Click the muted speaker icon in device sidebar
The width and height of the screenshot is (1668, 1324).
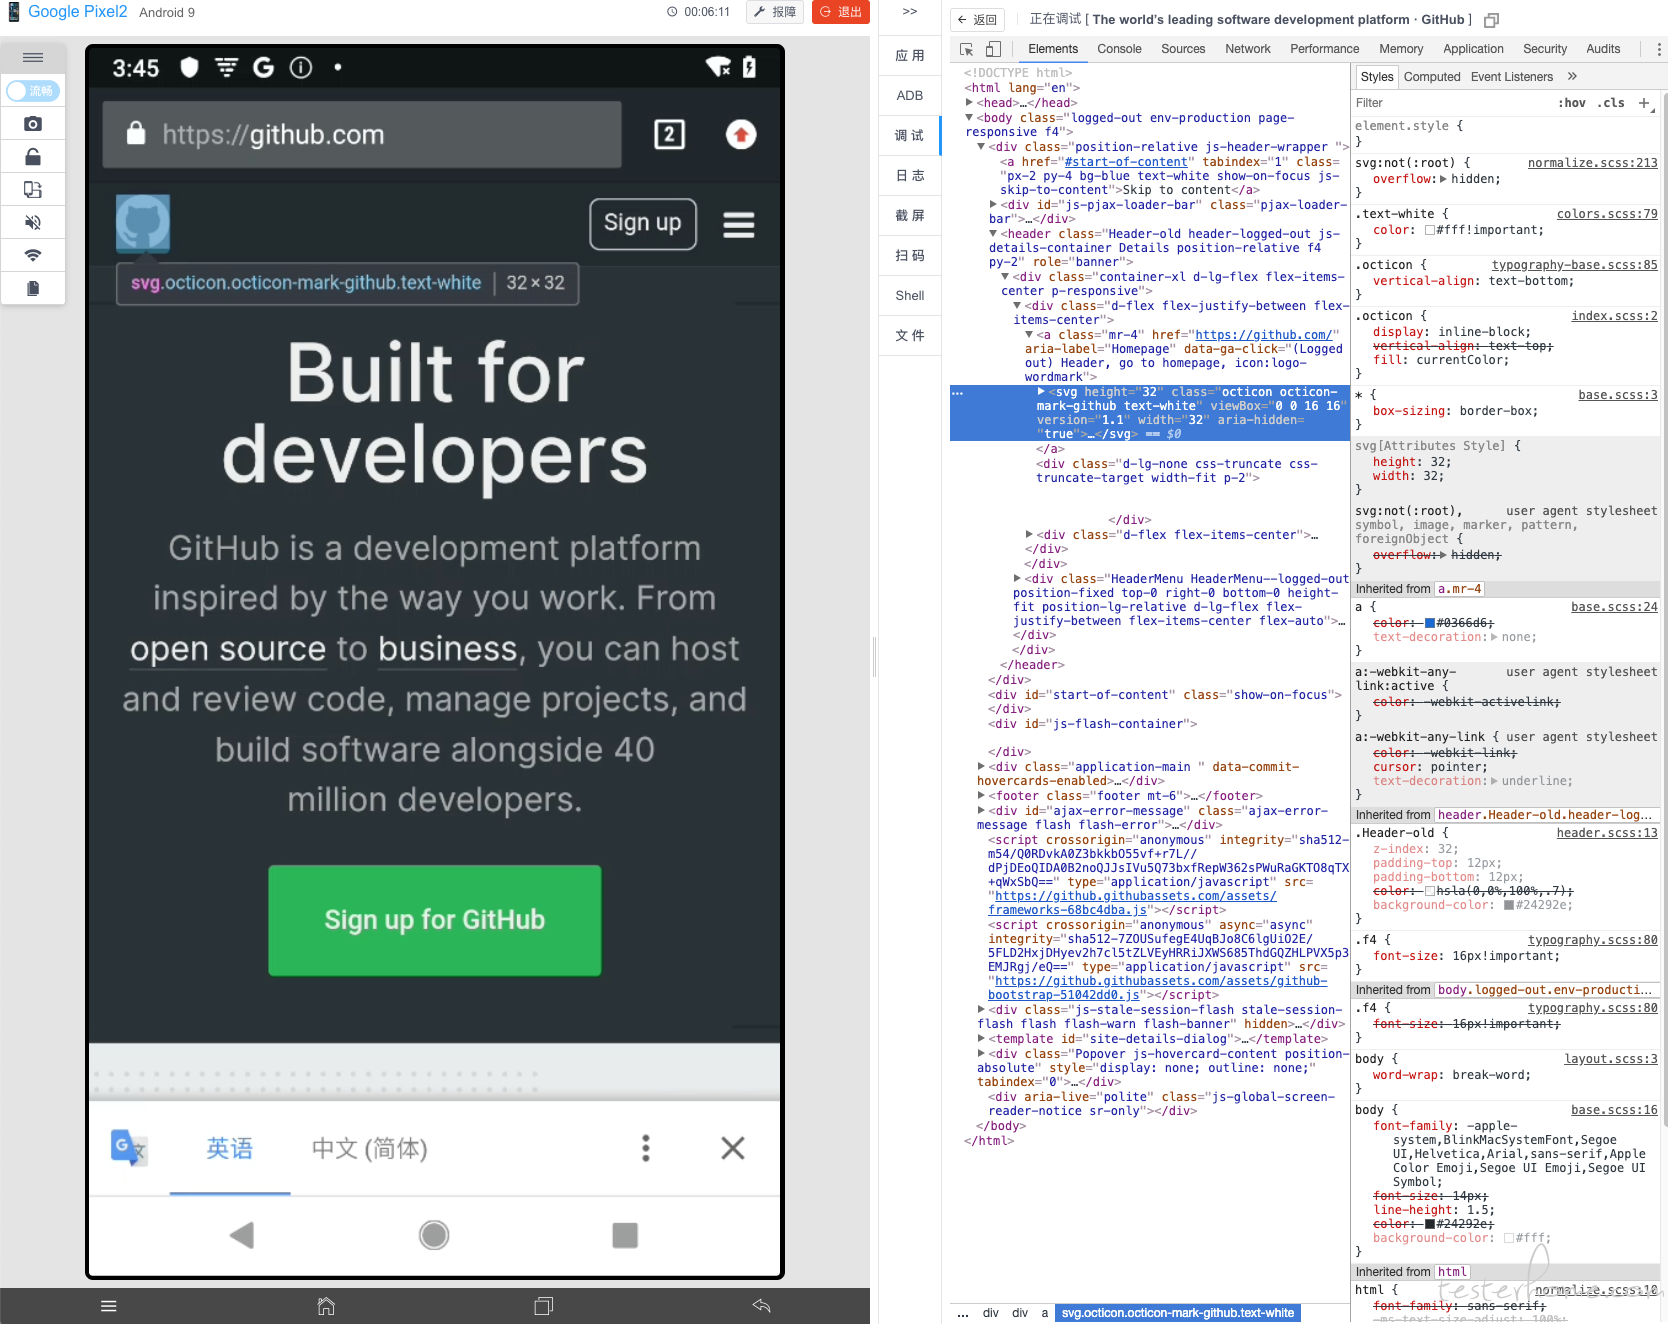point(33,222)
